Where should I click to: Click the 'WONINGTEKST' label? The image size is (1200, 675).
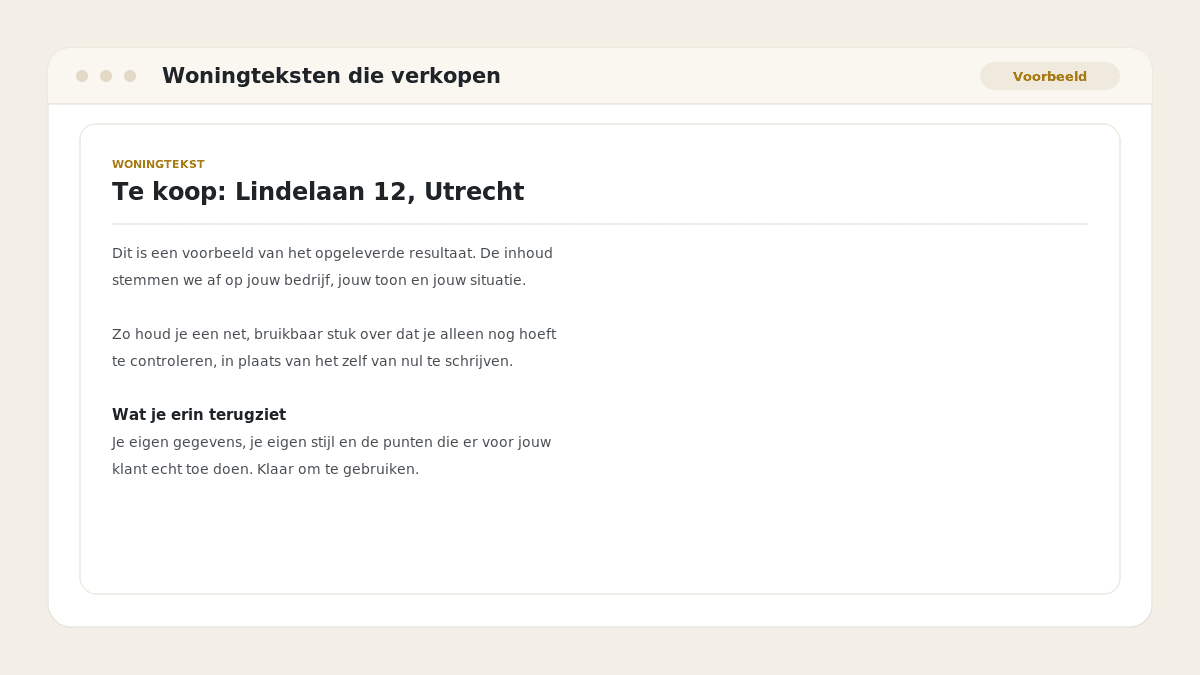pos(158,164)
